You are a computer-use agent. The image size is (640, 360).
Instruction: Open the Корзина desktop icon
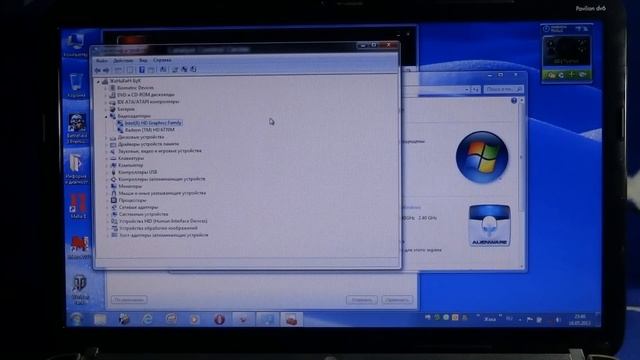[76, 86]
